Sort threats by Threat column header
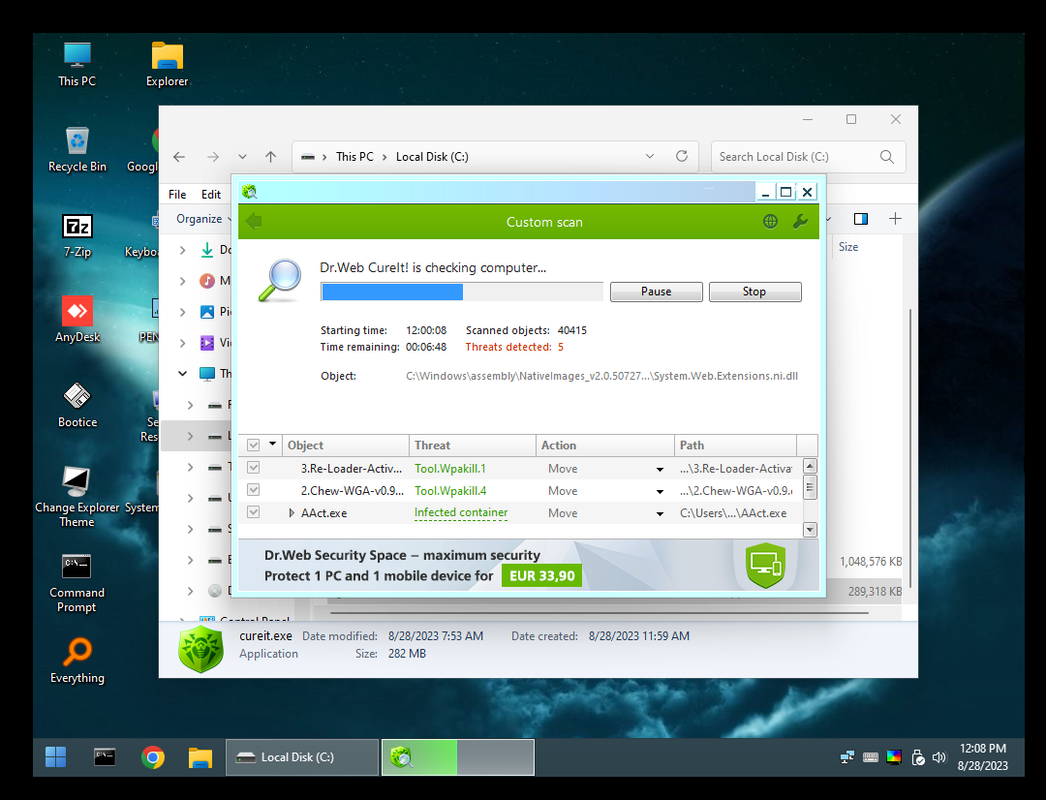The width and height of the screenshot is (1046, 800). [x=472, y=445]
